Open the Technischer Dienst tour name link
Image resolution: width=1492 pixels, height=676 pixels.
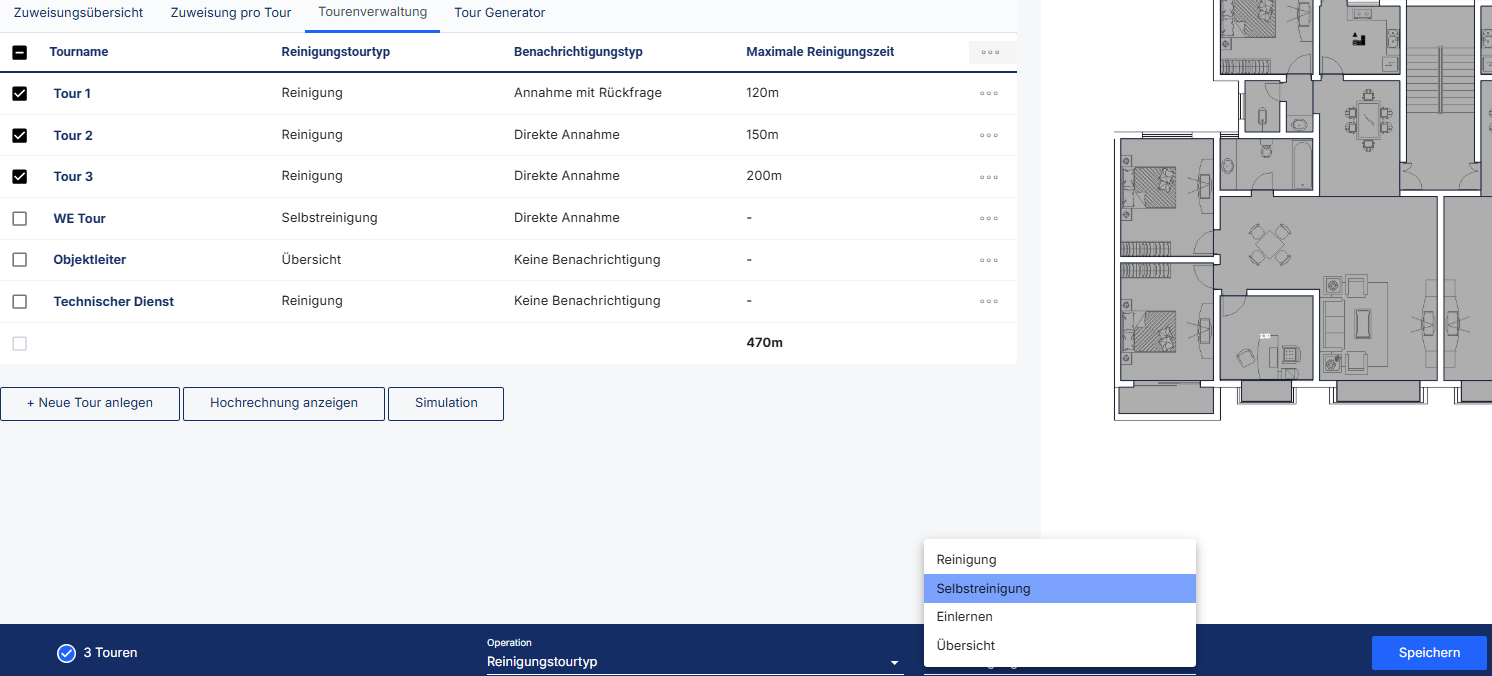coord(114,302)
